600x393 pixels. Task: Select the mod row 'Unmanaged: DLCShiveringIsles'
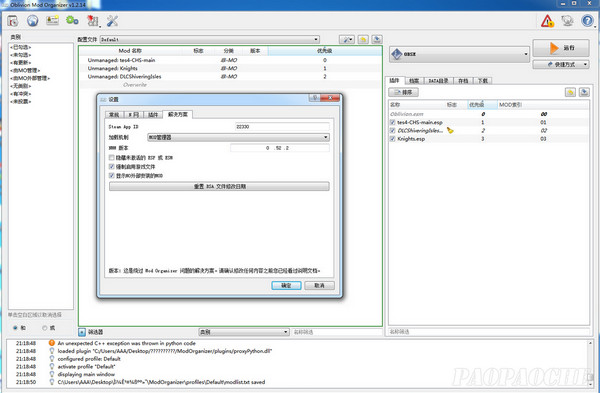click(230, 77)
